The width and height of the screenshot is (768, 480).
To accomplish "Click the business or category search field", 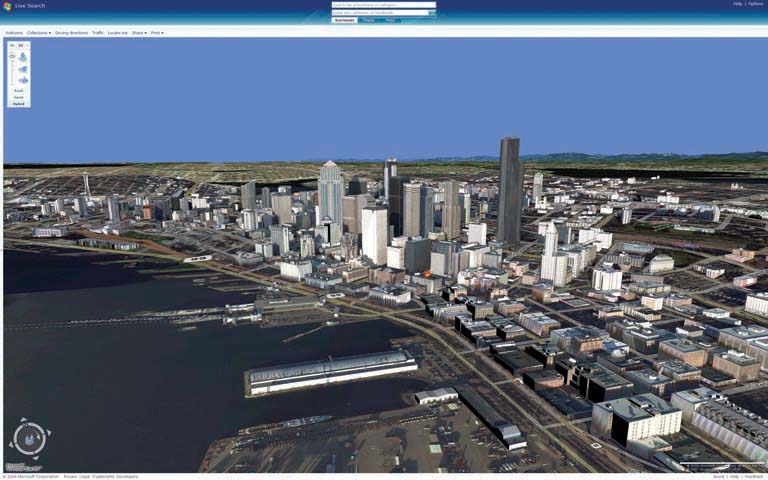I will (x=384, y=5).
